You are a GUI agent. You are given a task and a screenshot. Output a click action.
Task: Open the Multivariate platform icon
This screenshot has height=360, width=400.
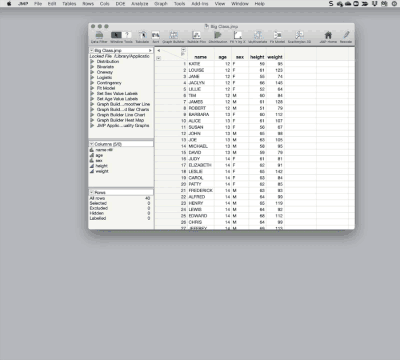click(x=258, y=37)
